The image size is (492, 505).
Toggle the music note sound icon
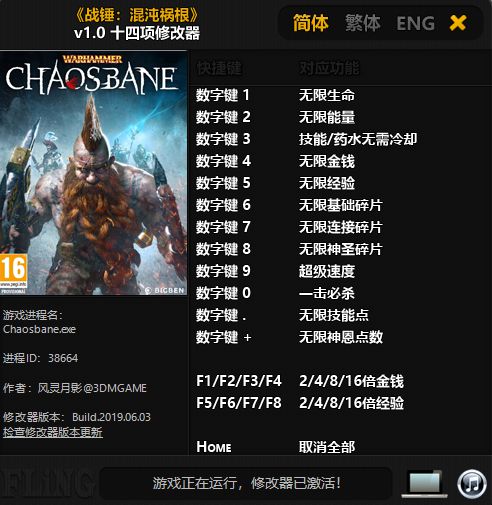click(472, 483)
